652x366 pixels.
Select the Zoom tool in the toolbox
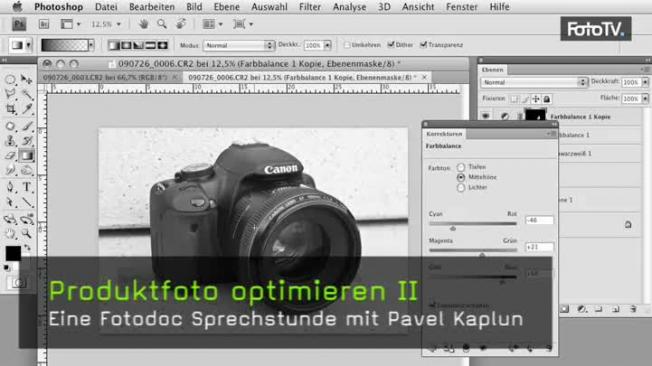27,234
